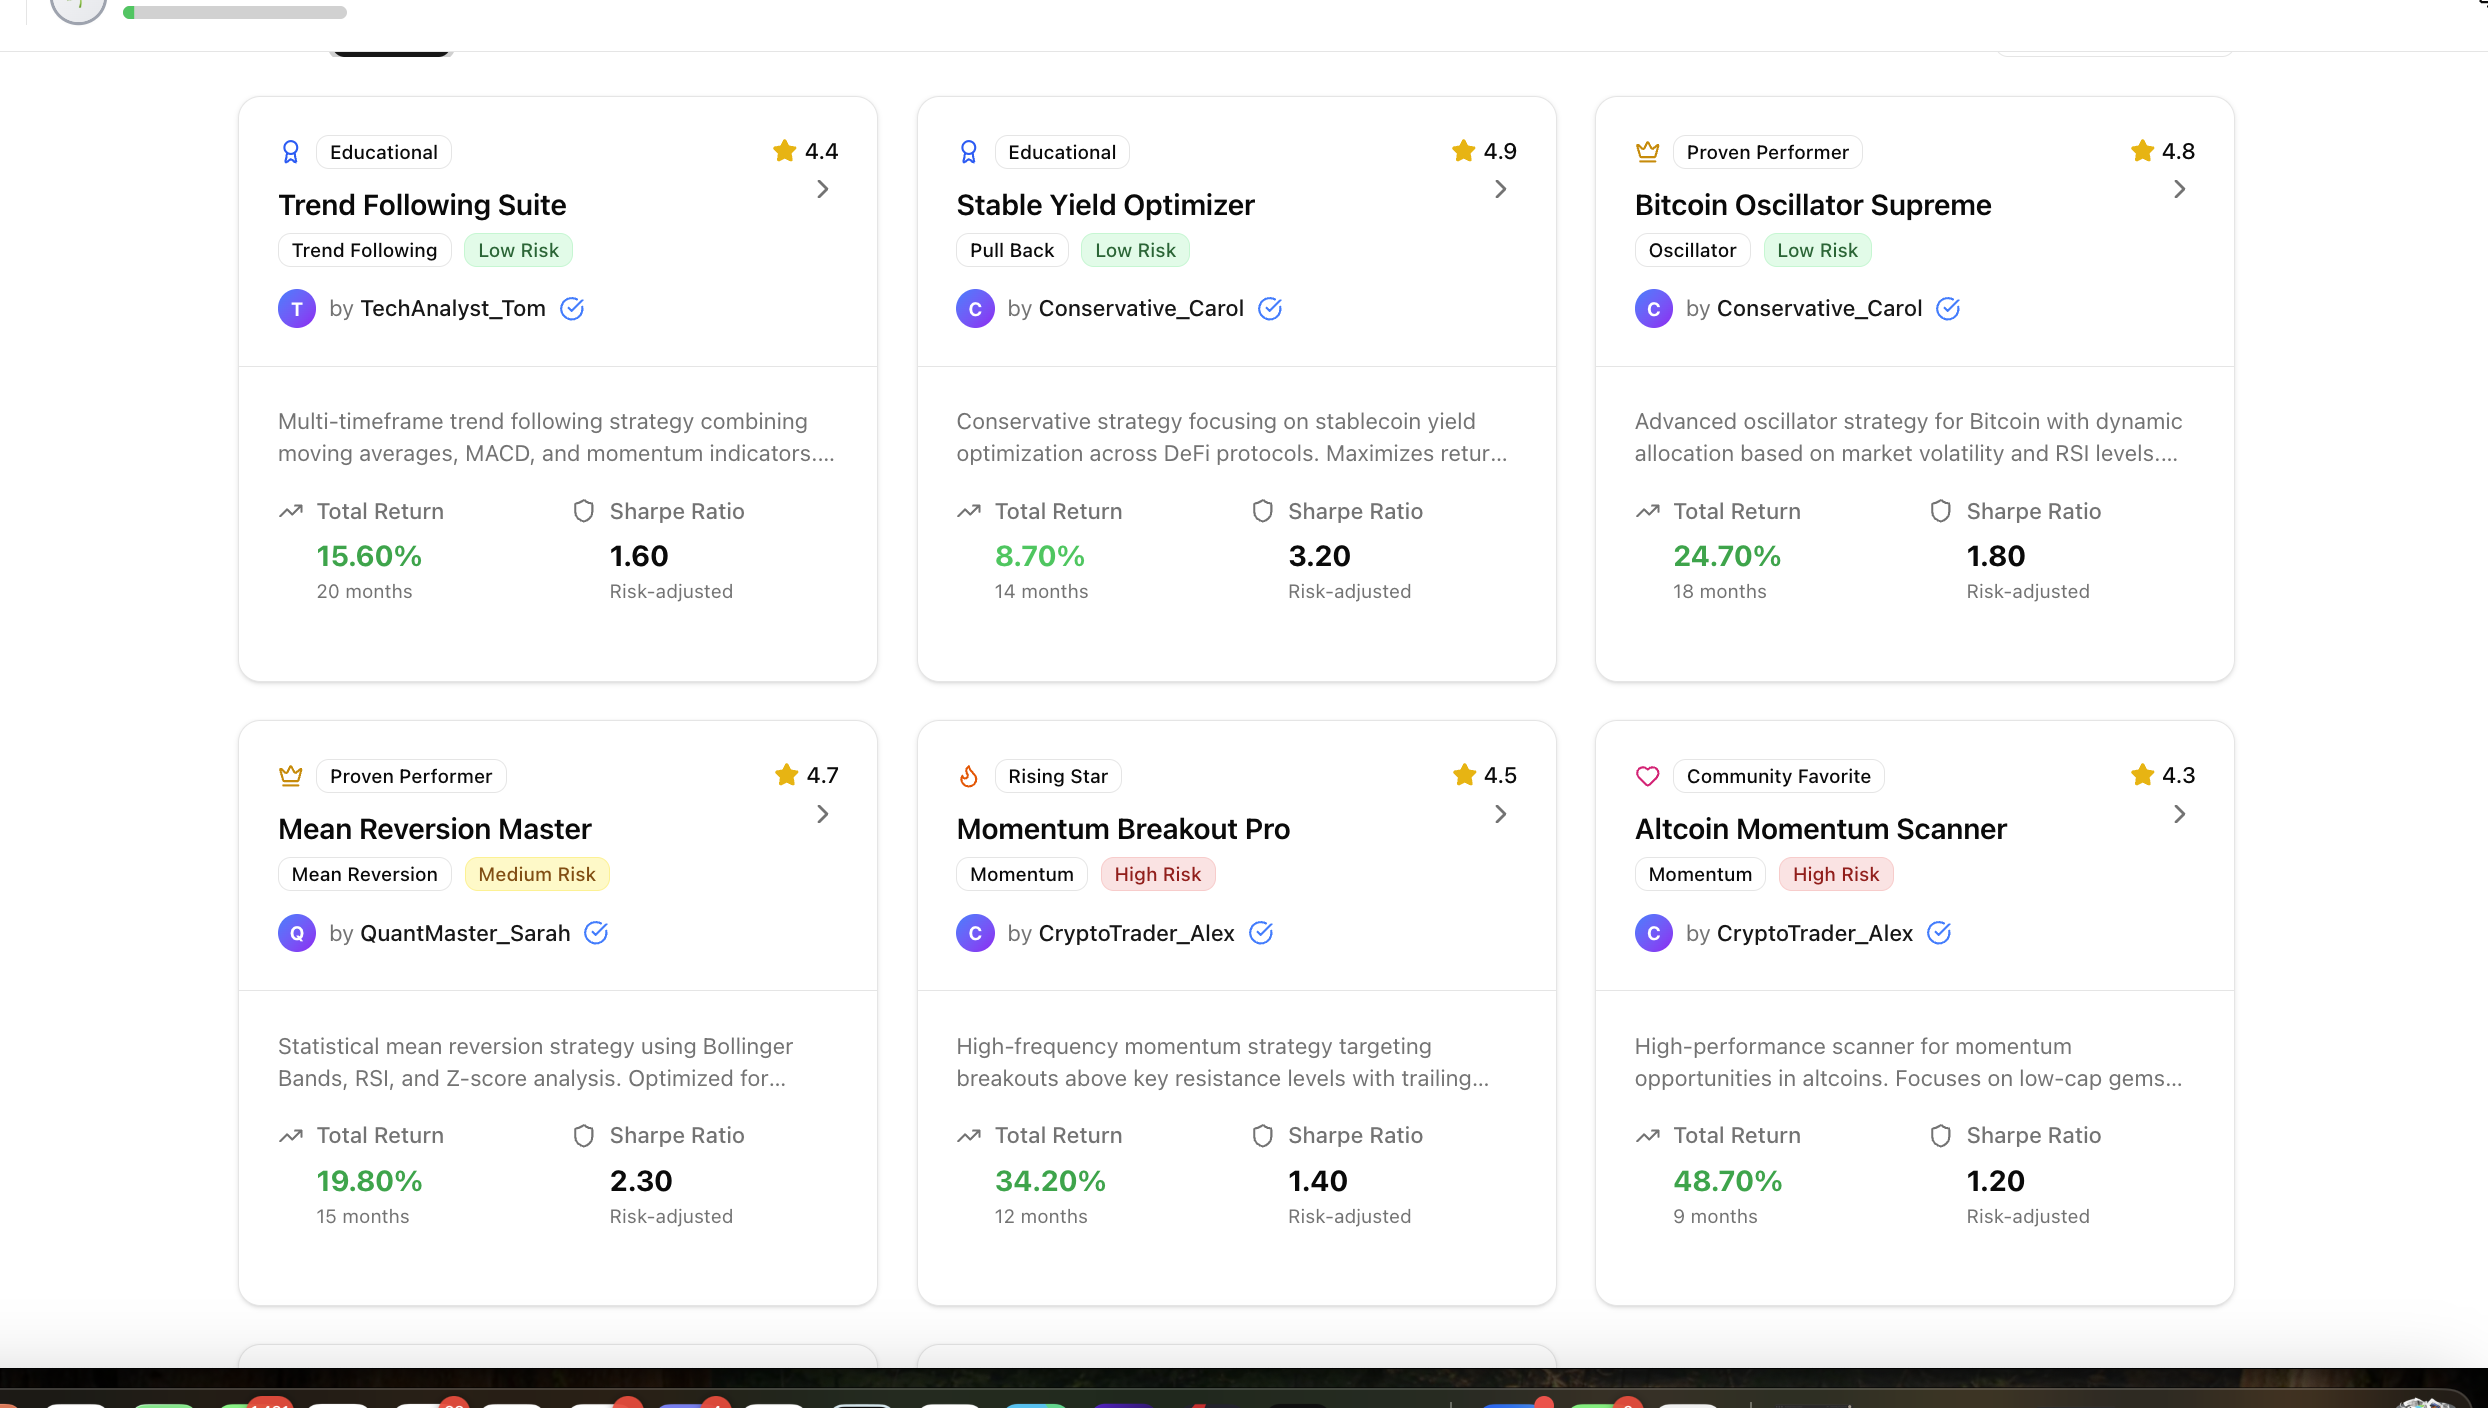Click the star rating icon beside 4.3

pyautogui.click(x=2142, y=775)
